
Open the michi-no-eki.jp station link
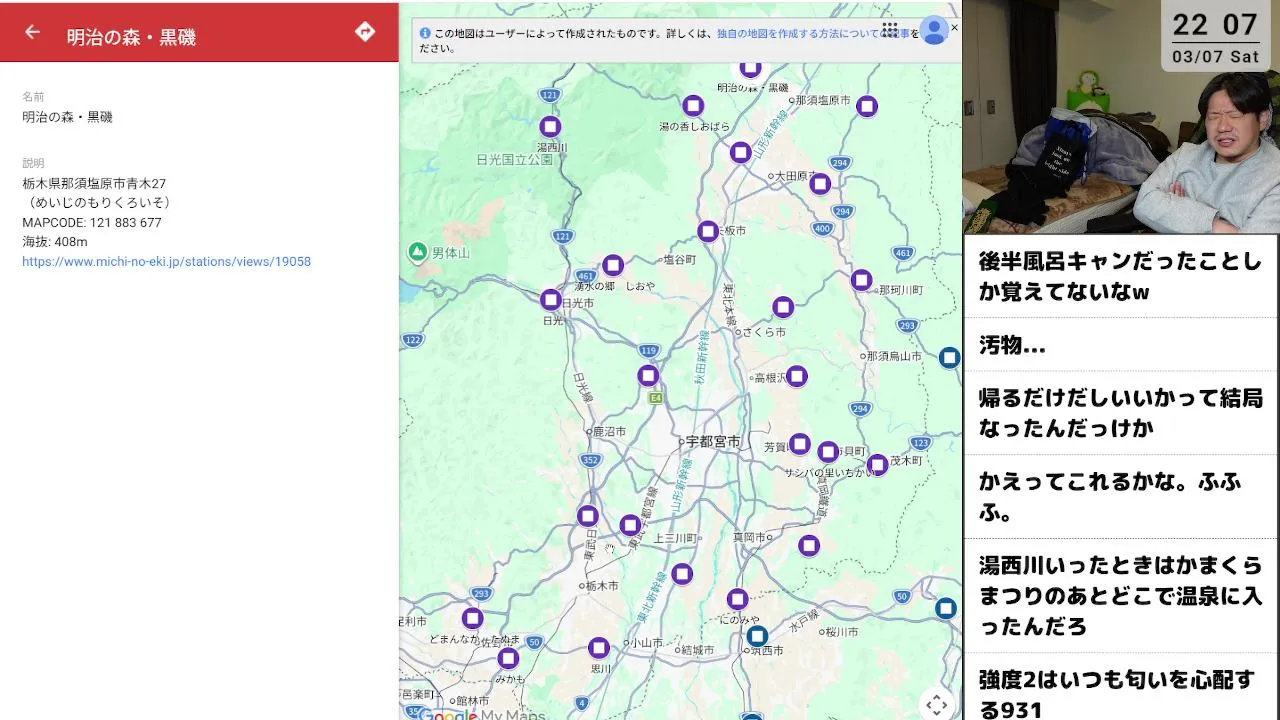coord(166,262)
